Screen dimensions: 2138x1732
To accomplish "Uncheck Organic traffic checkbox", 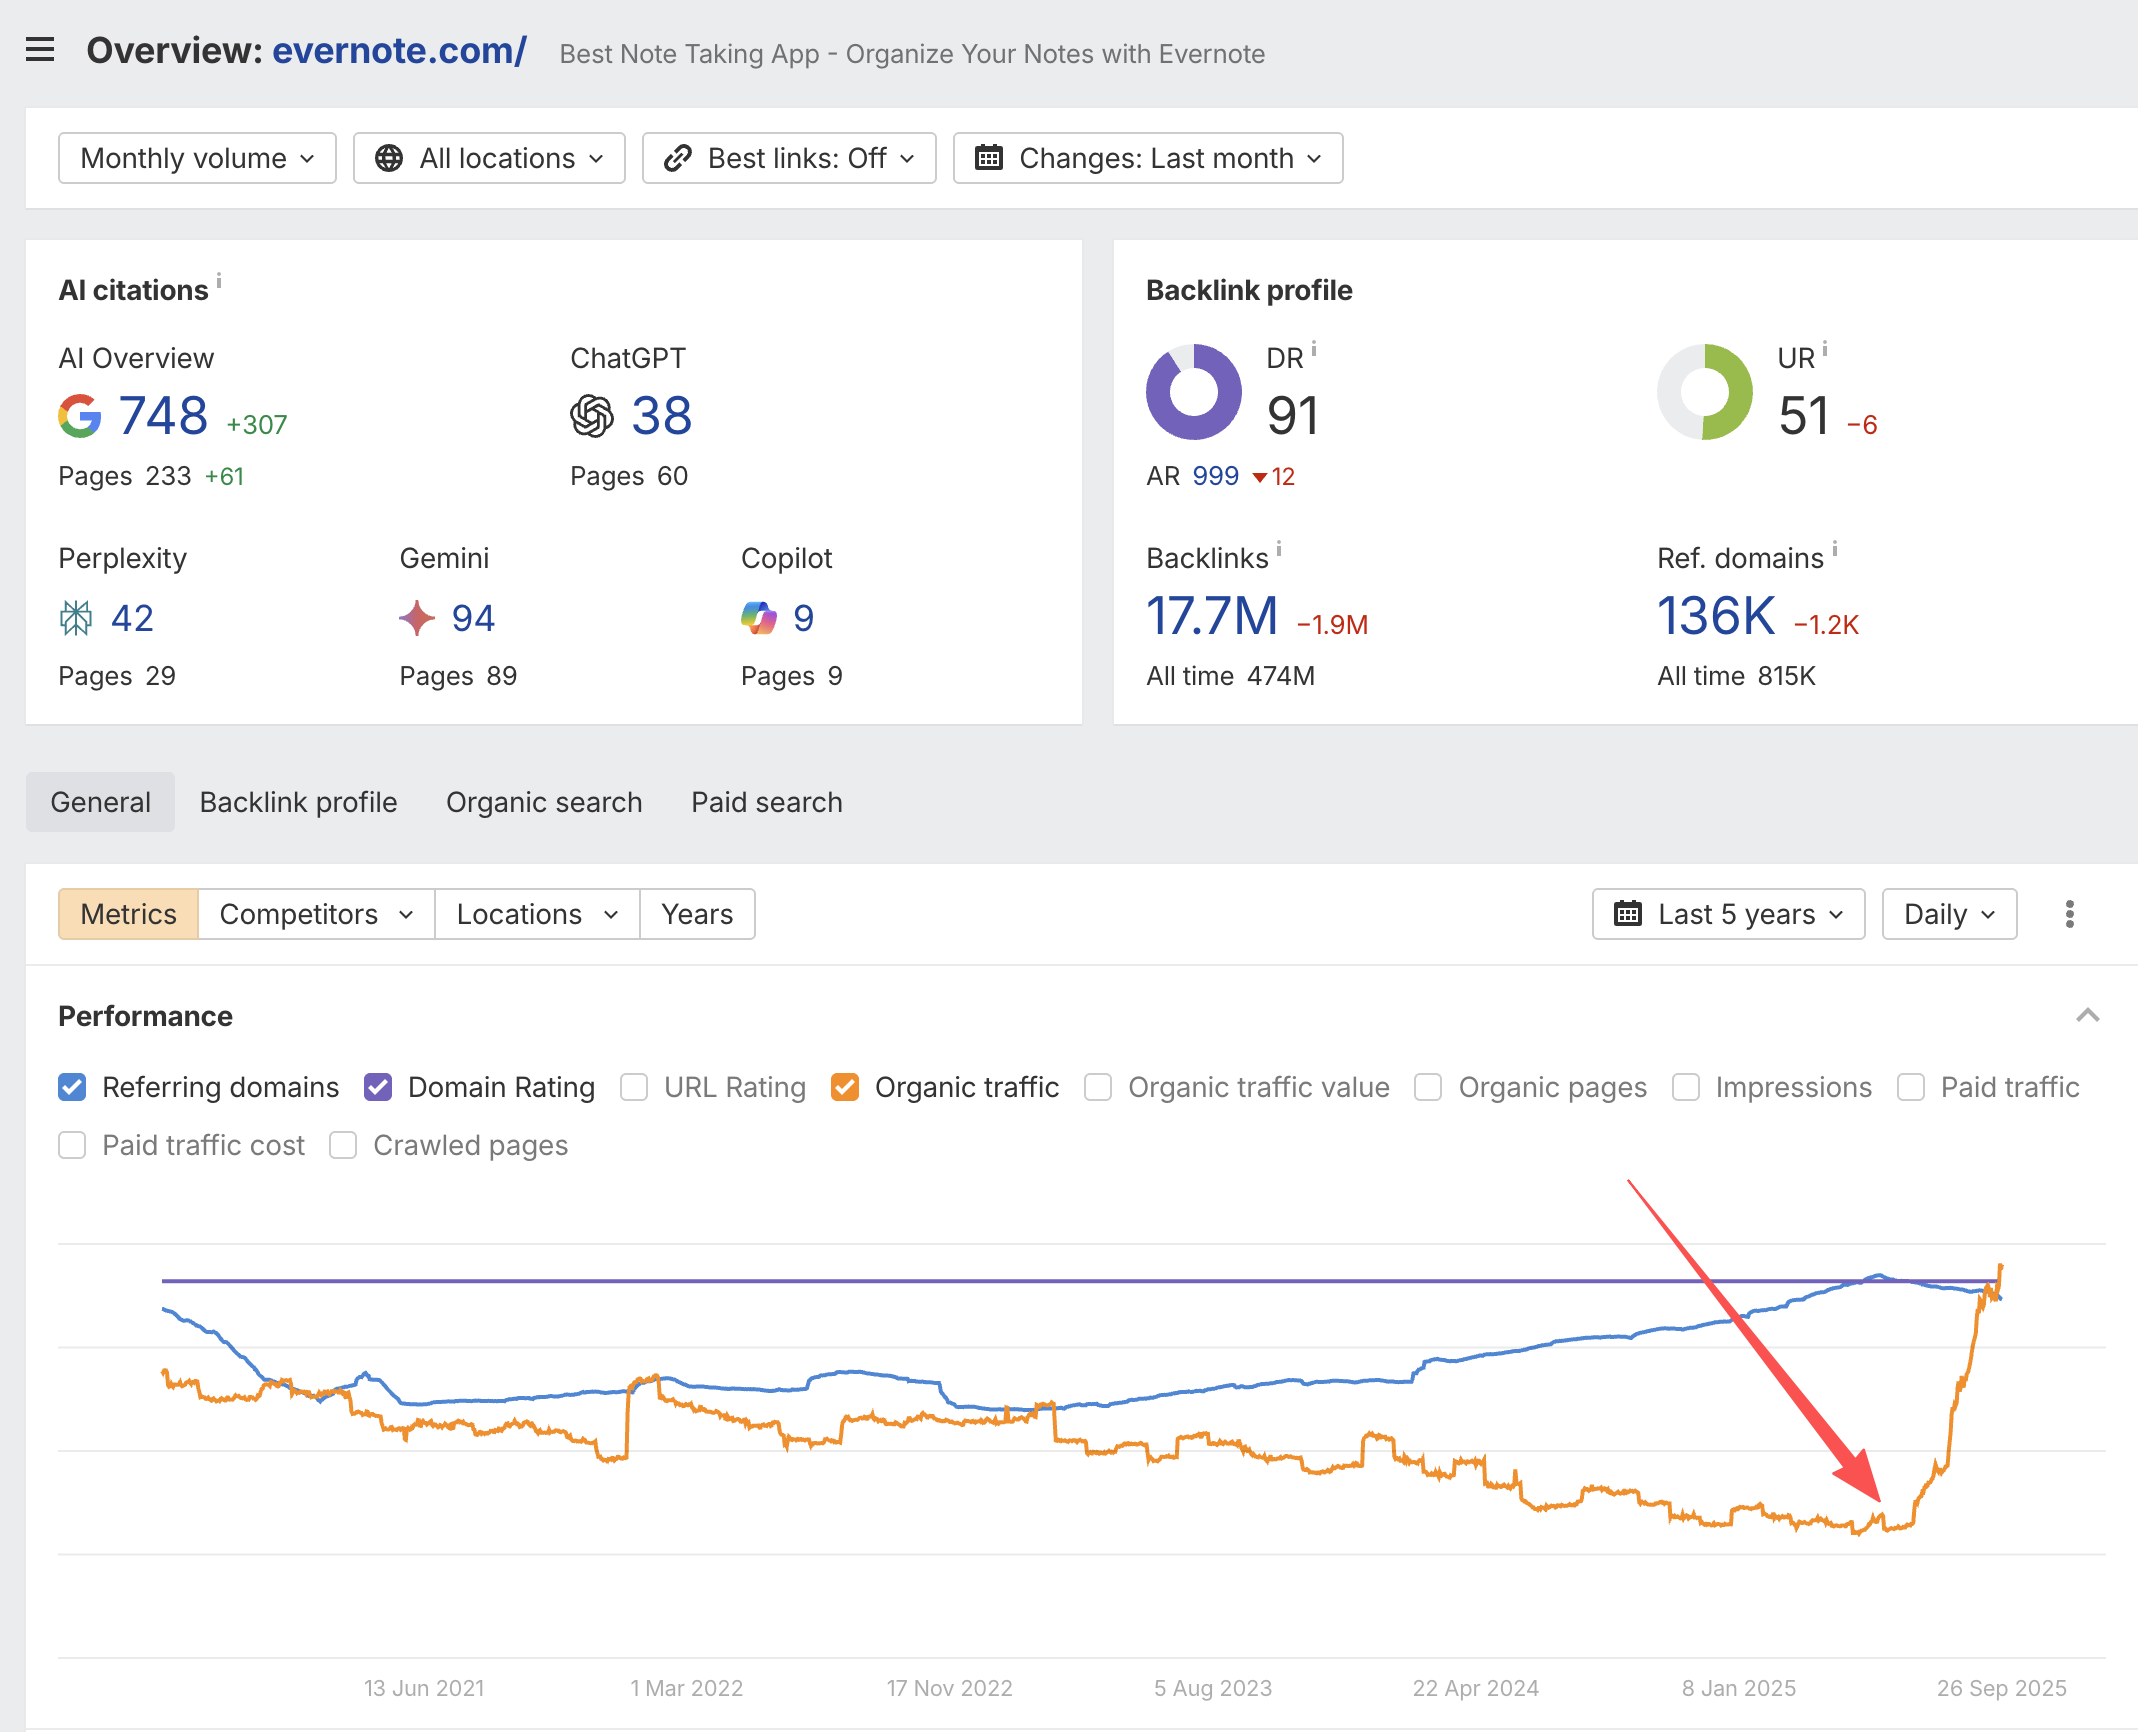I will [x=845, y=1087].
